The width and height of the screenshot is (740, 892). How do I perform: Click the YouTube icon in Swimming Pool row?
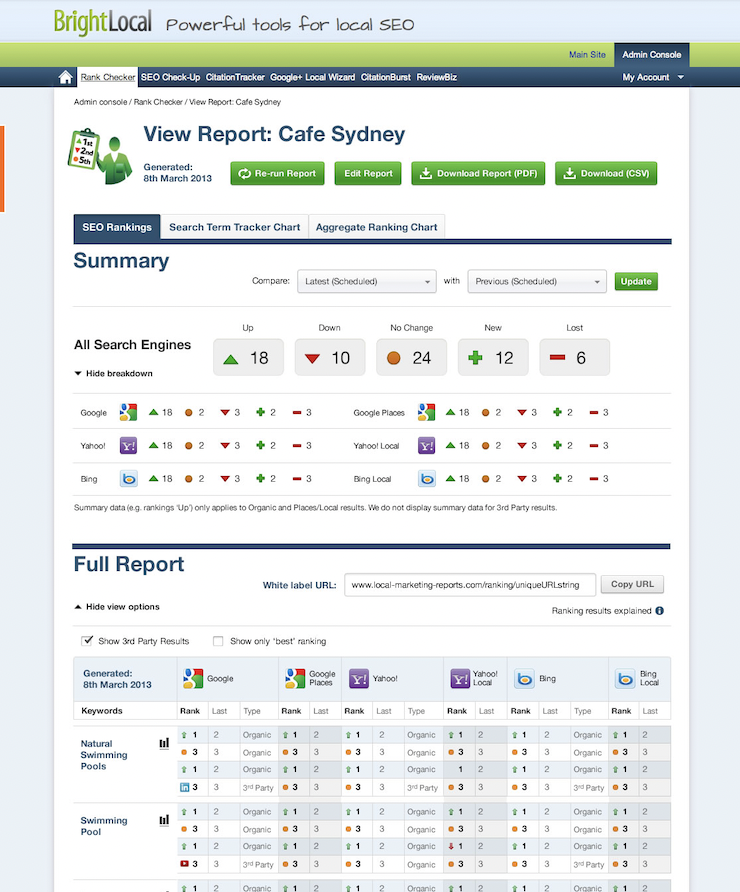184,864
